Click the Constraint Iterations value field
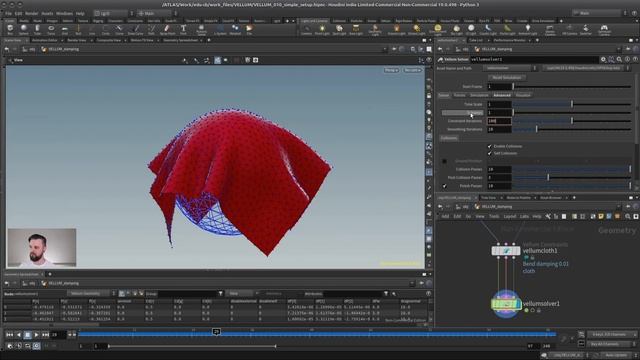 click(499, 121)
